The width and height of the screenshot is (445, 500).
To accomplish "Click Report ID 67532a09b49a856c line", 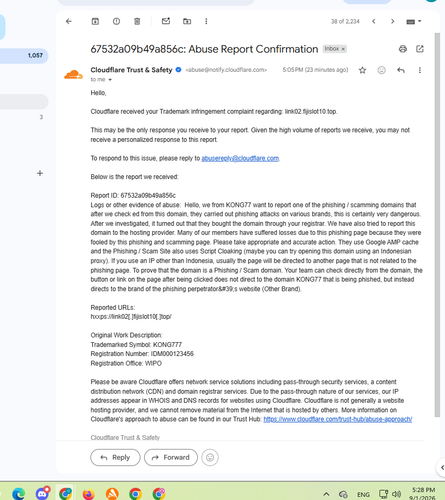I will pos(133,195).
